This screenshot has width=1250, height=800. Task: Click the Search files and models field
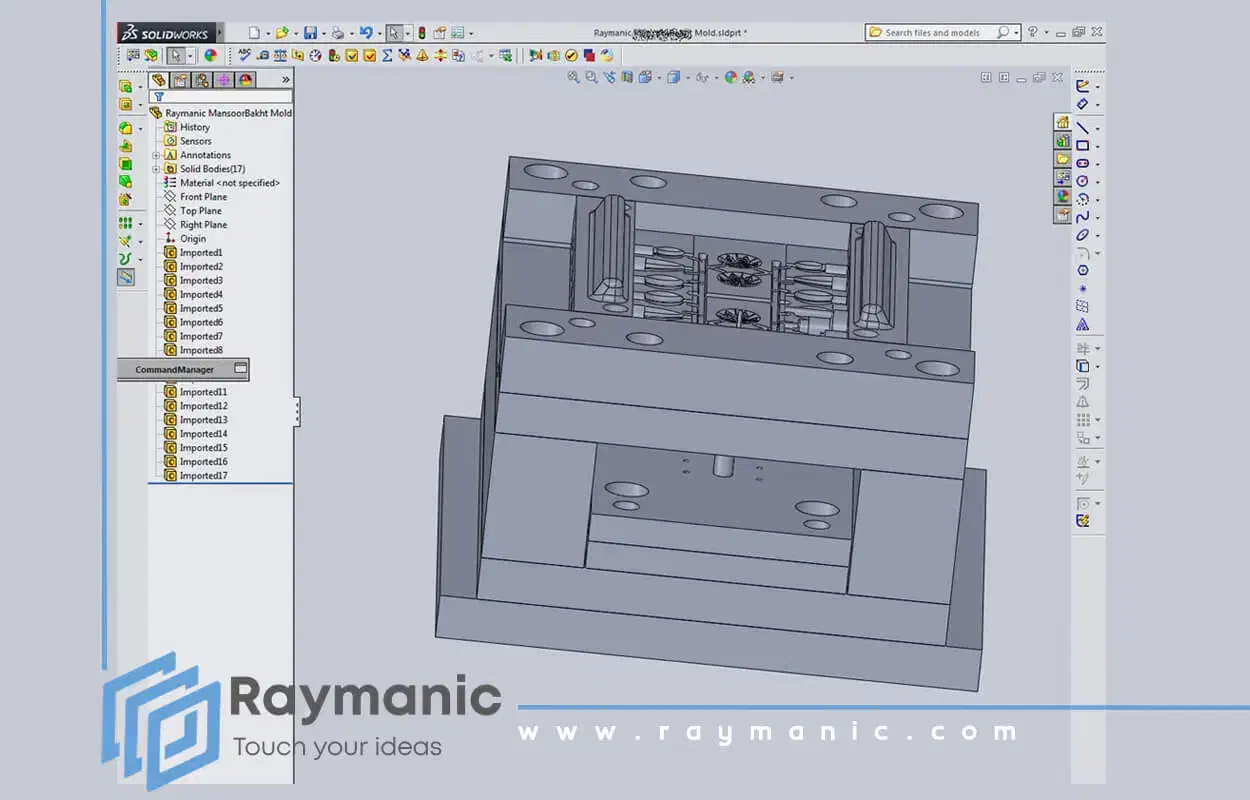pyautogui.click(x=932, y=33)
